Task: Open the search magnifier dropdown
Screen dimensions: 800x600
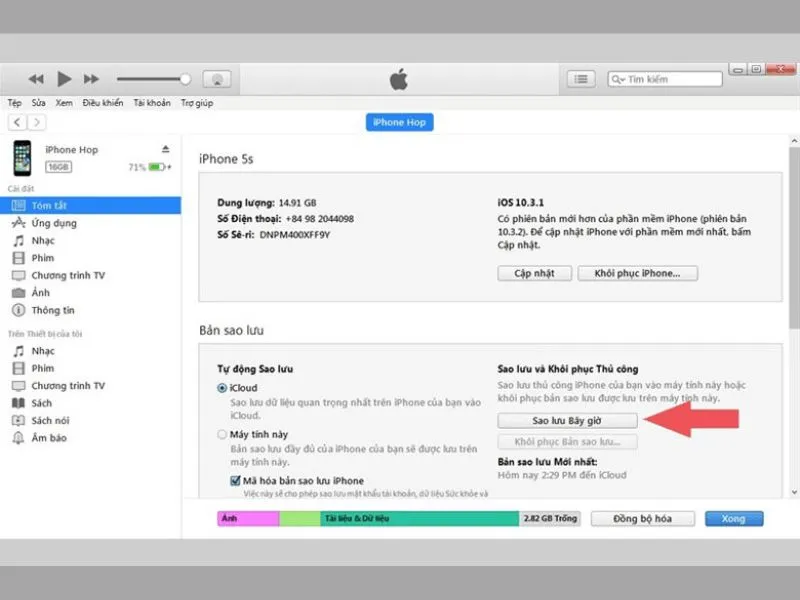Action: (618, 79)
